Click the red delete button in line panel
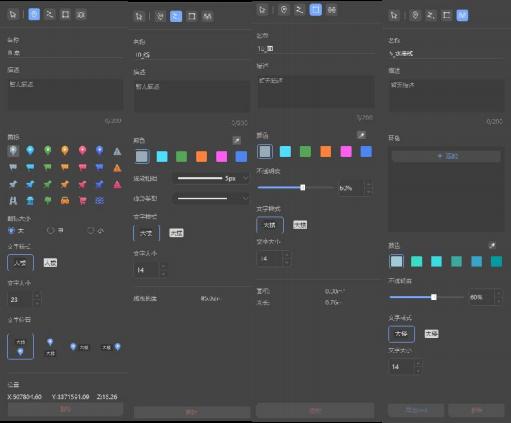511x423 pixels. pyautogui.click(x=192, y=412)
